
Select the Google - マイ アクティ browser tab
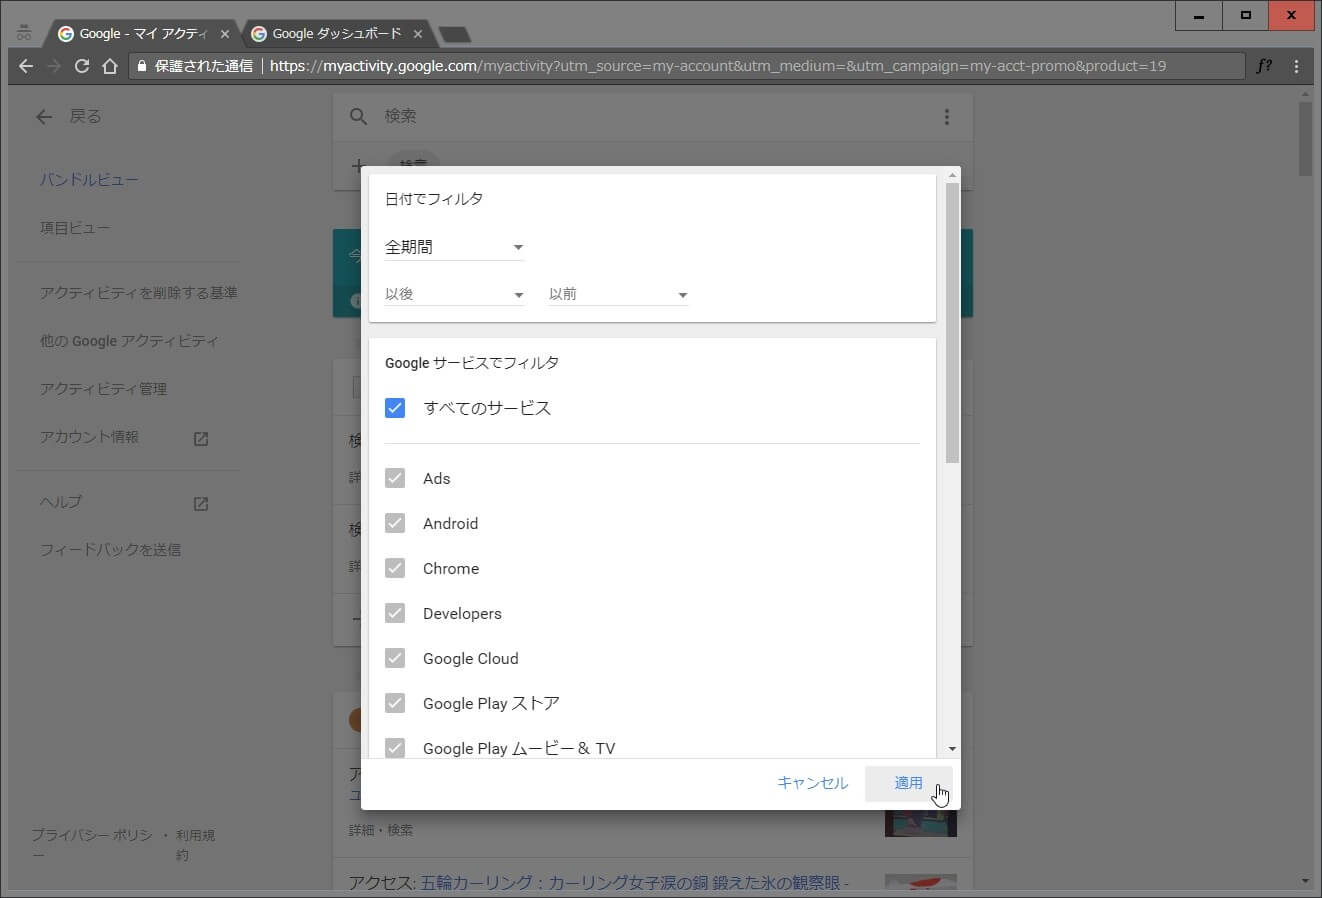coord(142,34)
